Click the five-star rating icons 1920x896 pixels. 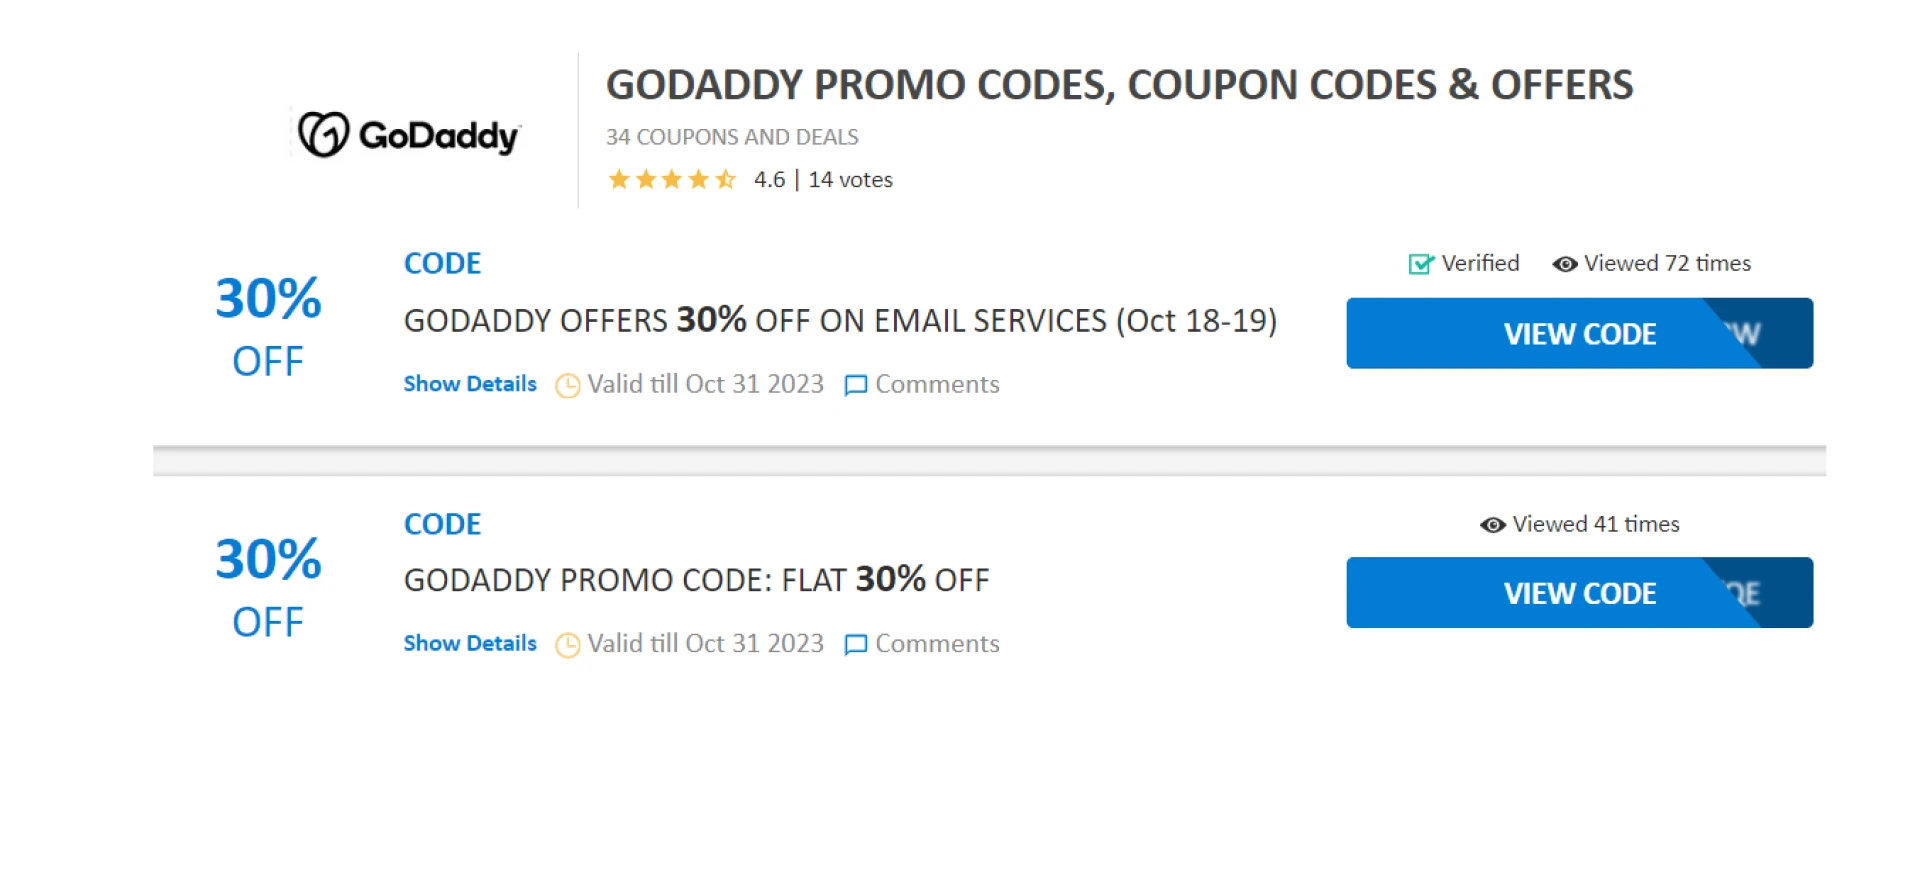tap(671, 180)
